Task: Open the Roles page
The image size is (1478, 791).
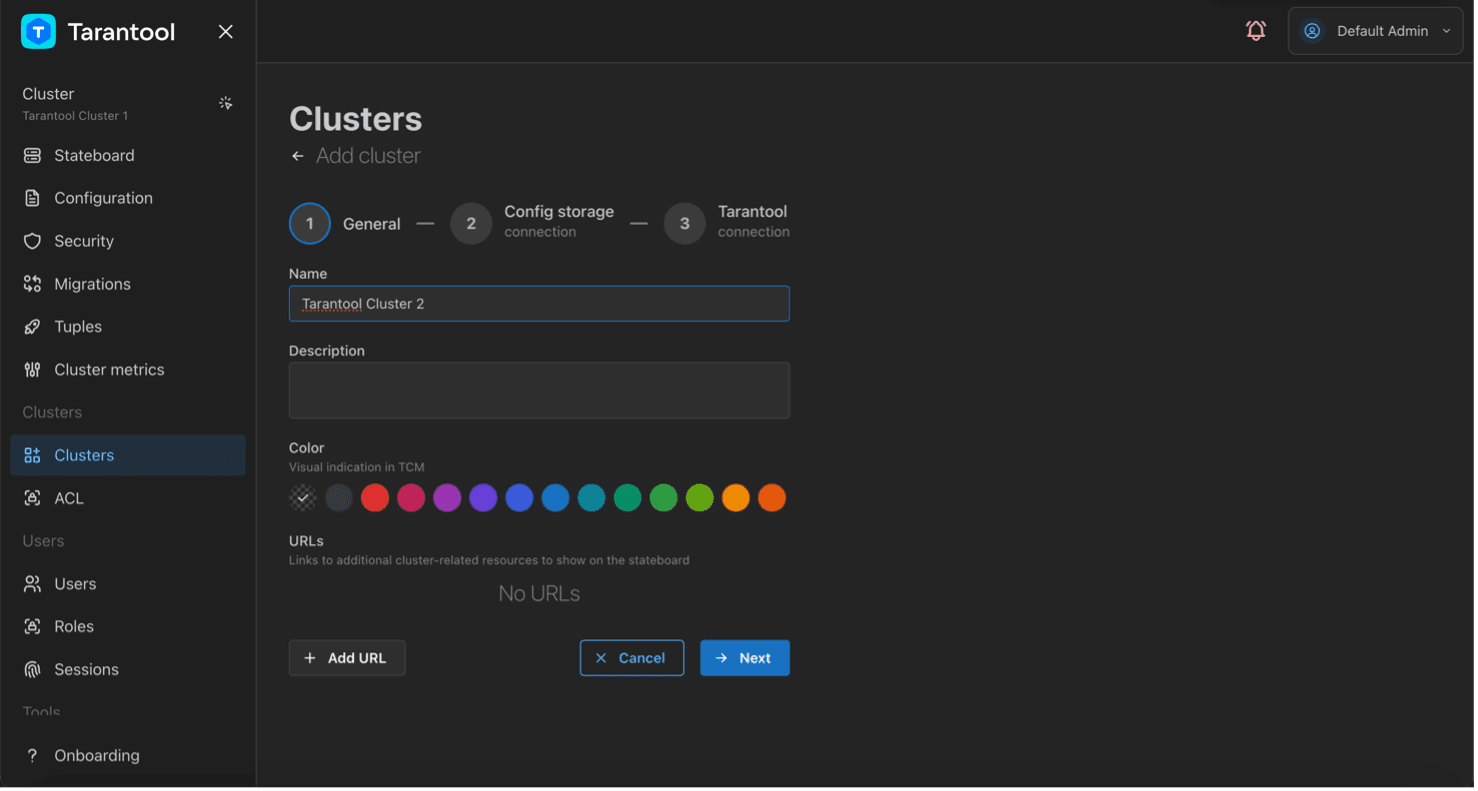Action: (x=128, y=627)
